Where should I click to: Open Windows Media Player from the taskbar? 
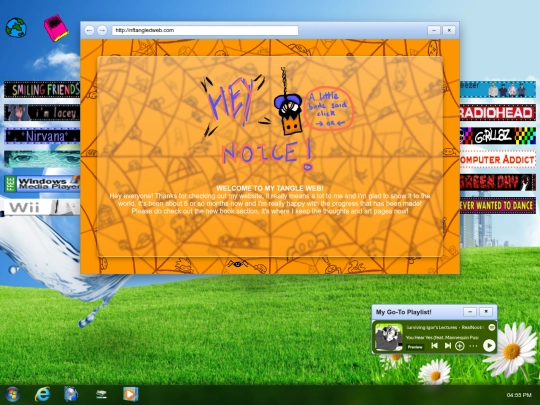(x=131, y=394)
